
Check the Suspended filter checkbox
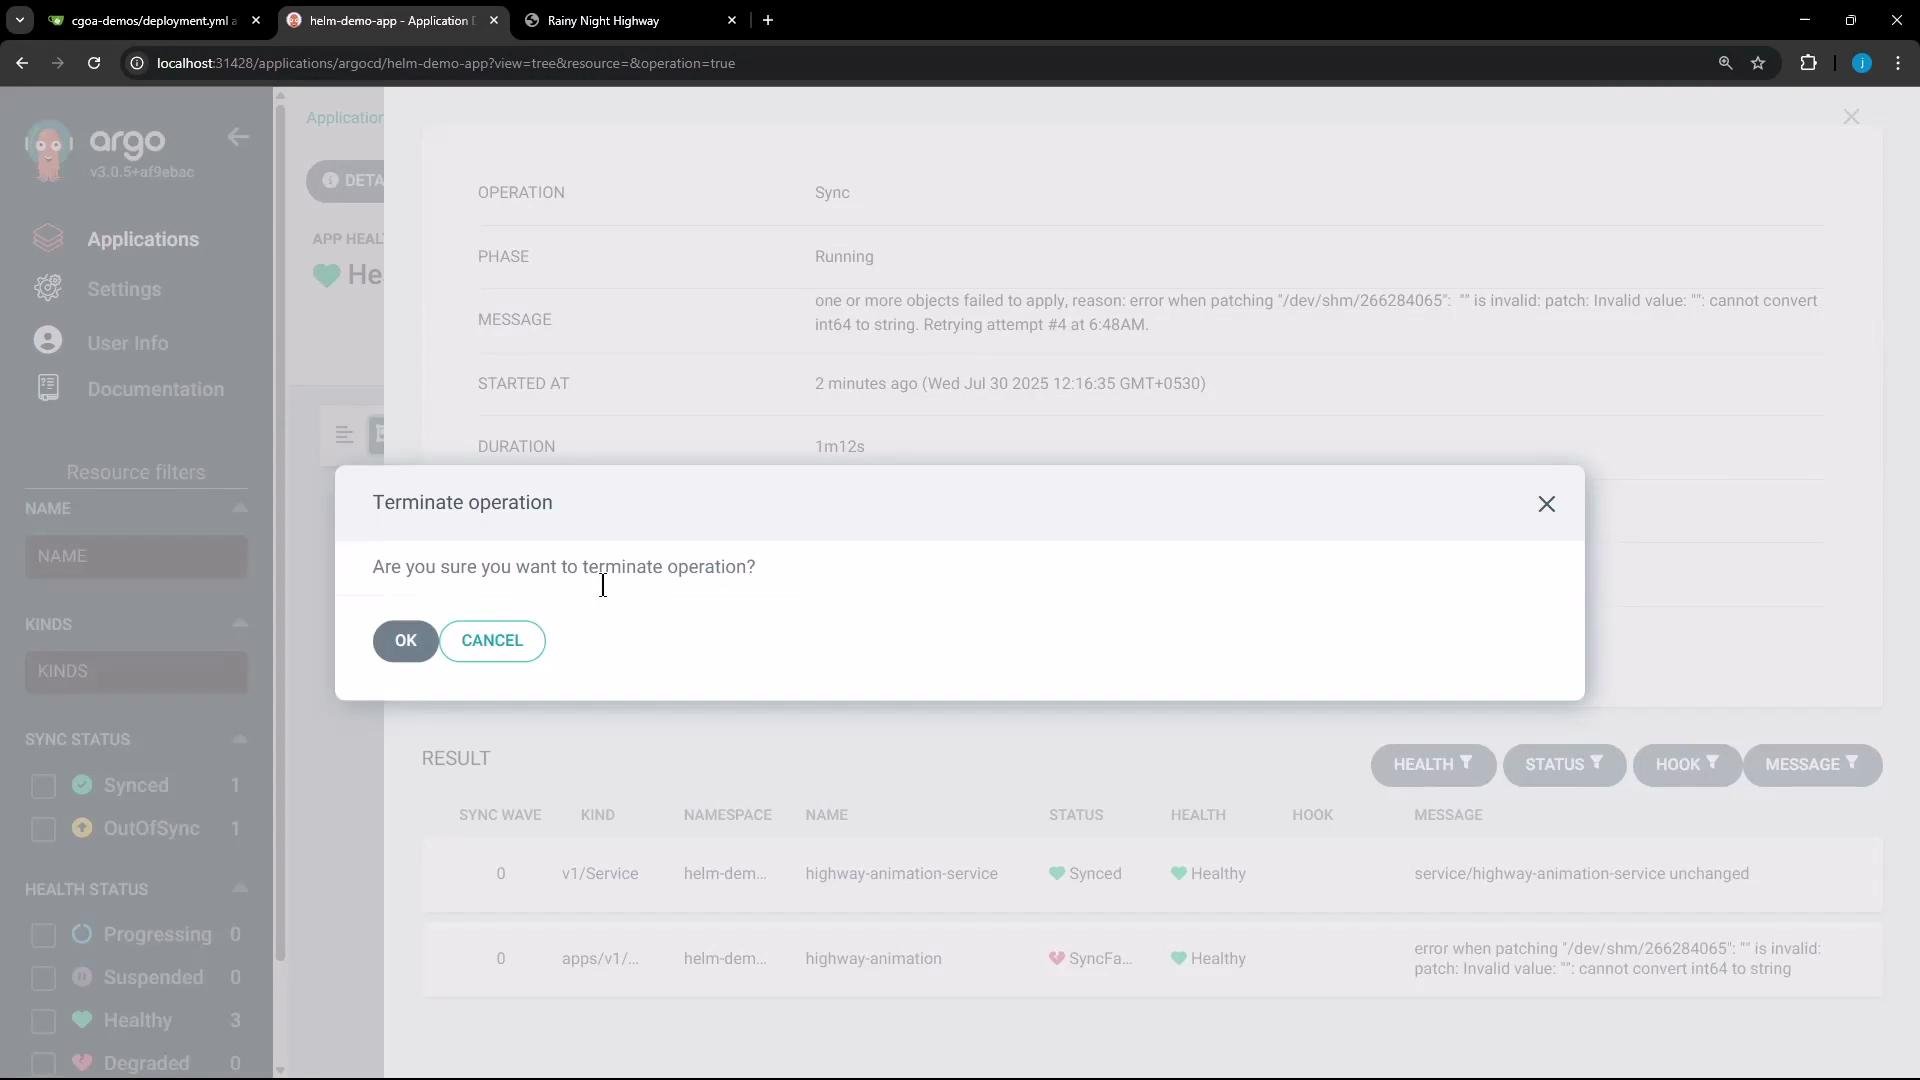click(43, 978)
